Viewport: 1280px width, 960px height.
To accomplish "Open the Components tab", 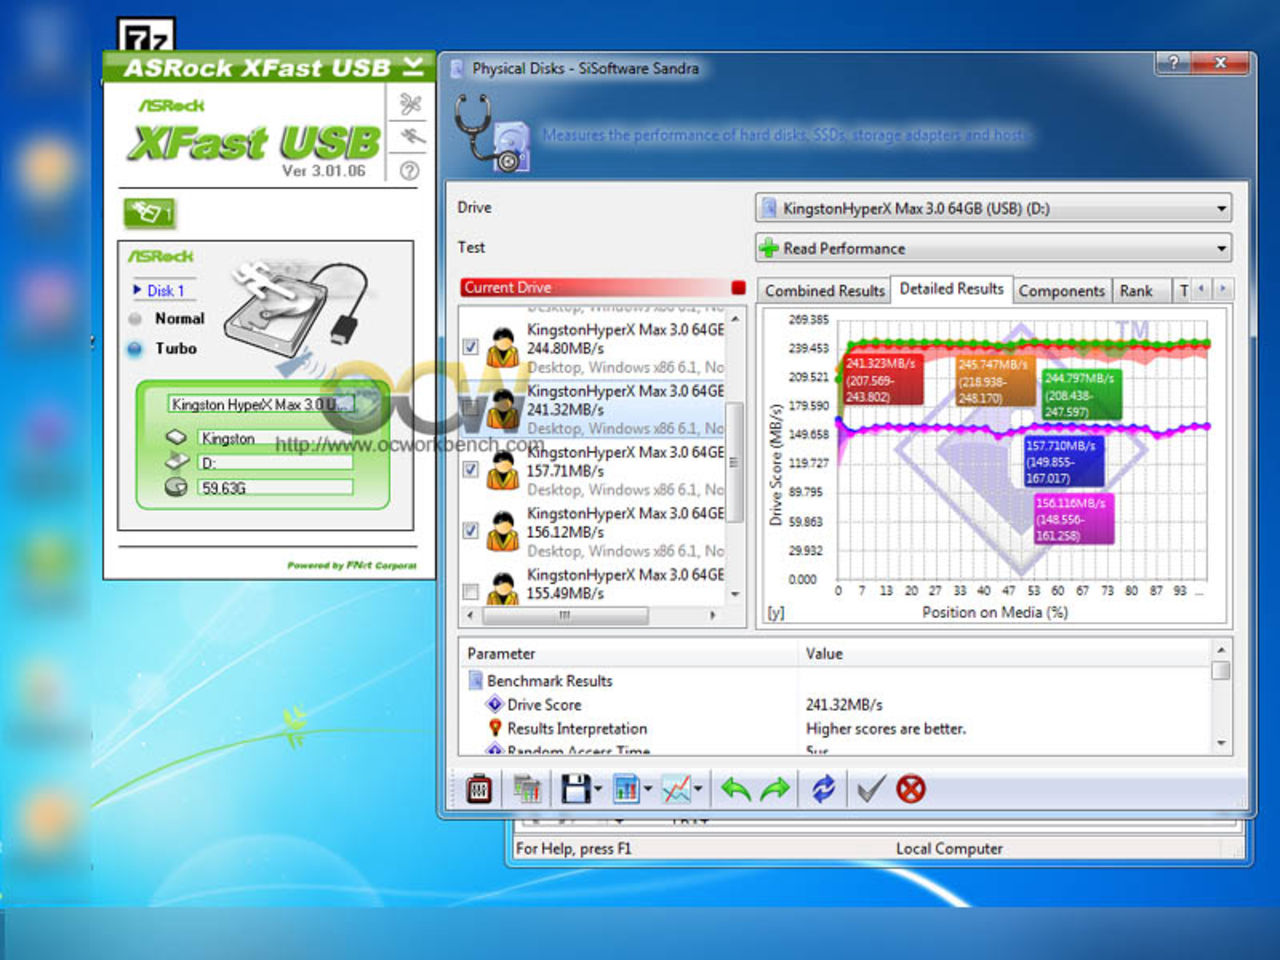I will click(x=1061, y=291).
